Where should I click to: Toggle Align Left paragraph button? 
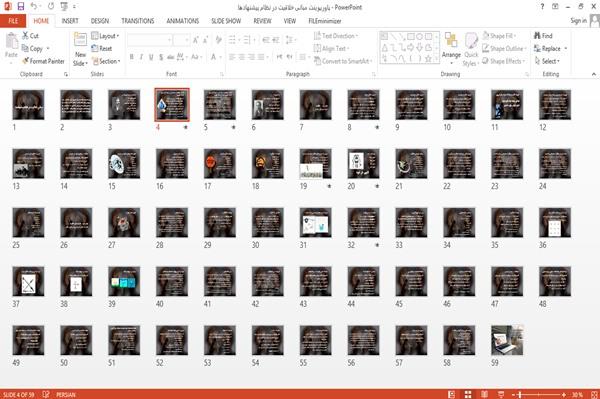232,57
